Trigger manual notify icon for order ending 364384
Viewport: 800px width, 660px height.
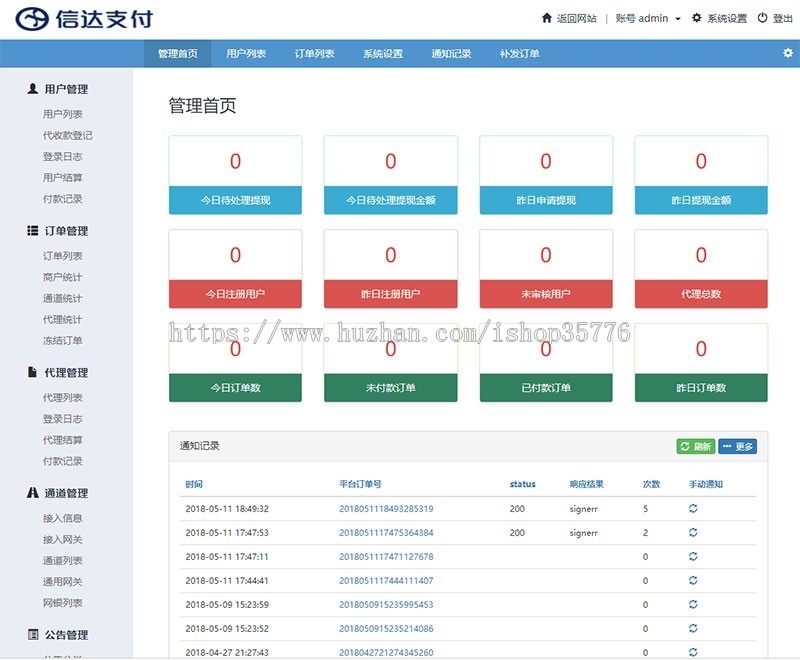coord(692,533)
